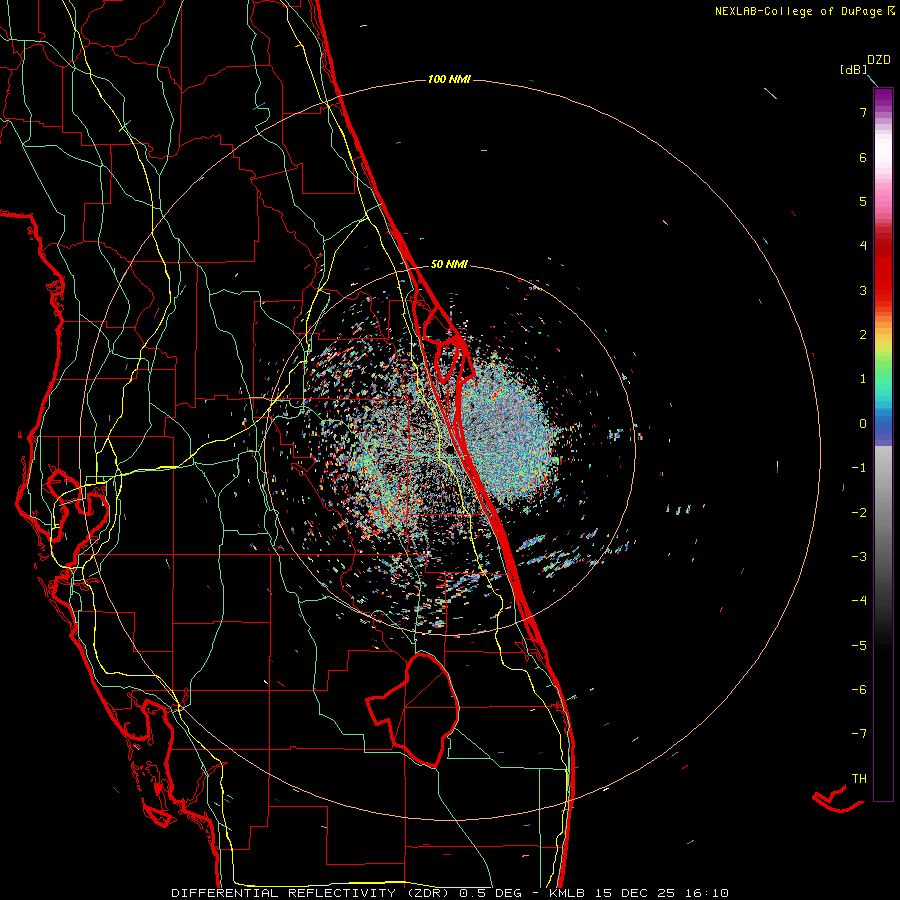Click the -5 value on the dB scale
This screenshot has width=900, height=900.
click(x=859, y=646)
